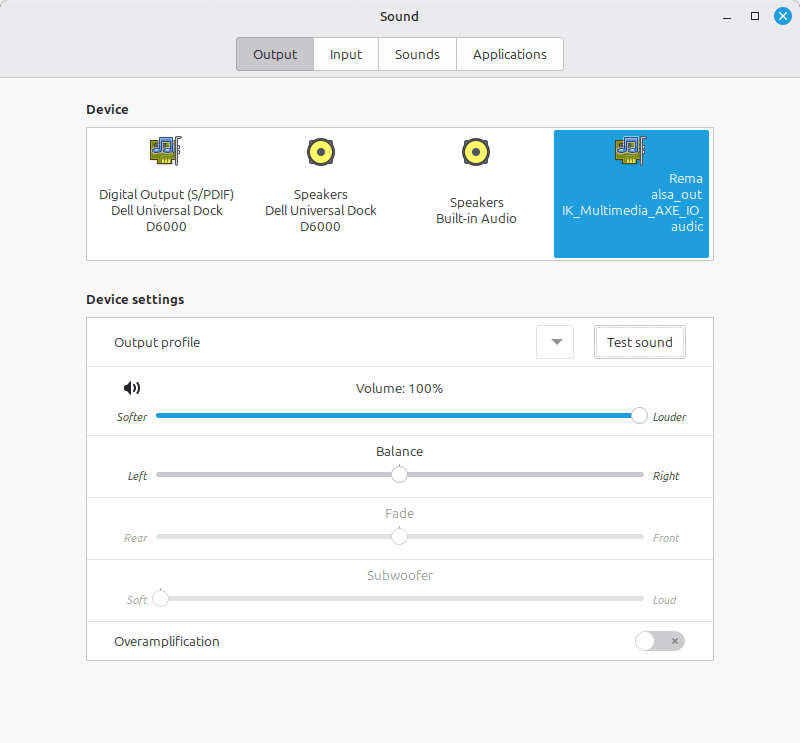The height and width of the screenshot is (743, 800).
Task: Click the Balance slider knob
Action: [x=400, y=474]
